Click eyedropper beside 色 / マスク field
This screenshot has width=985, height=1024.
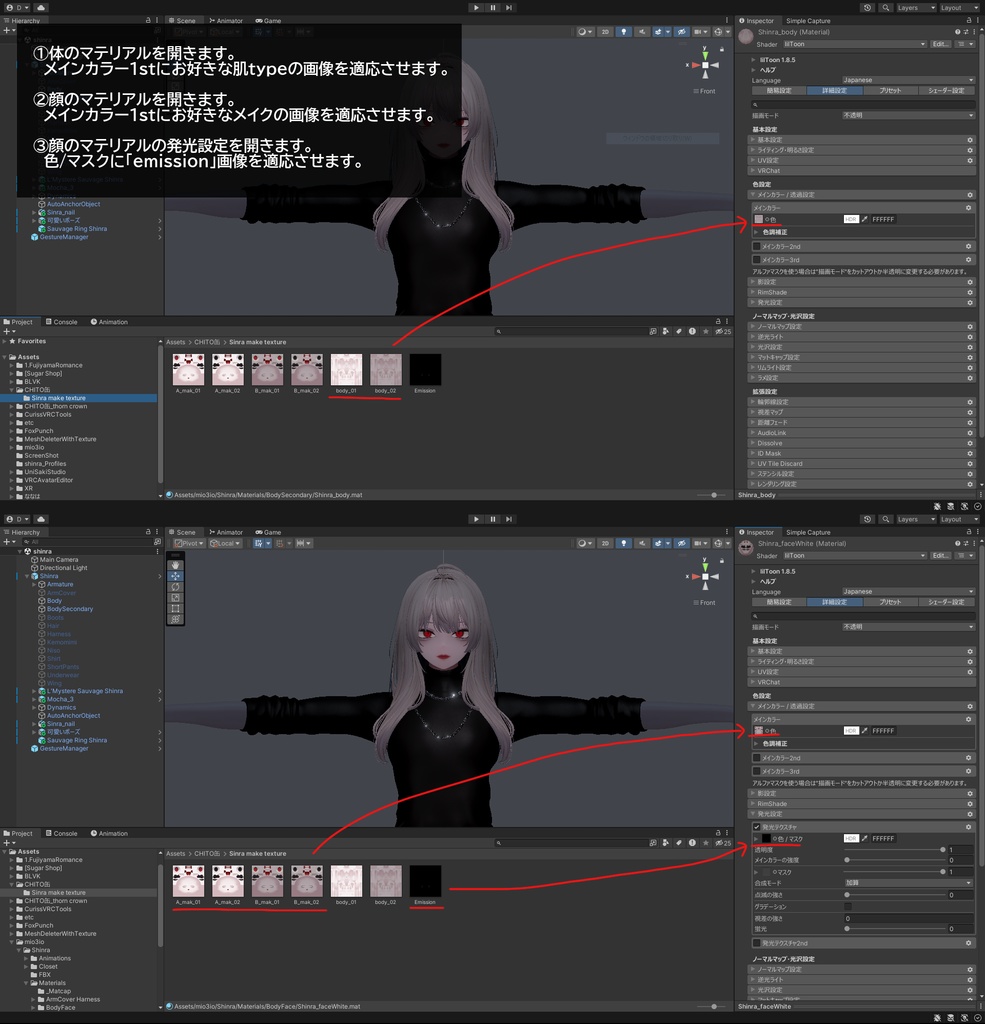pyautogui.click(x=865, y=839)
